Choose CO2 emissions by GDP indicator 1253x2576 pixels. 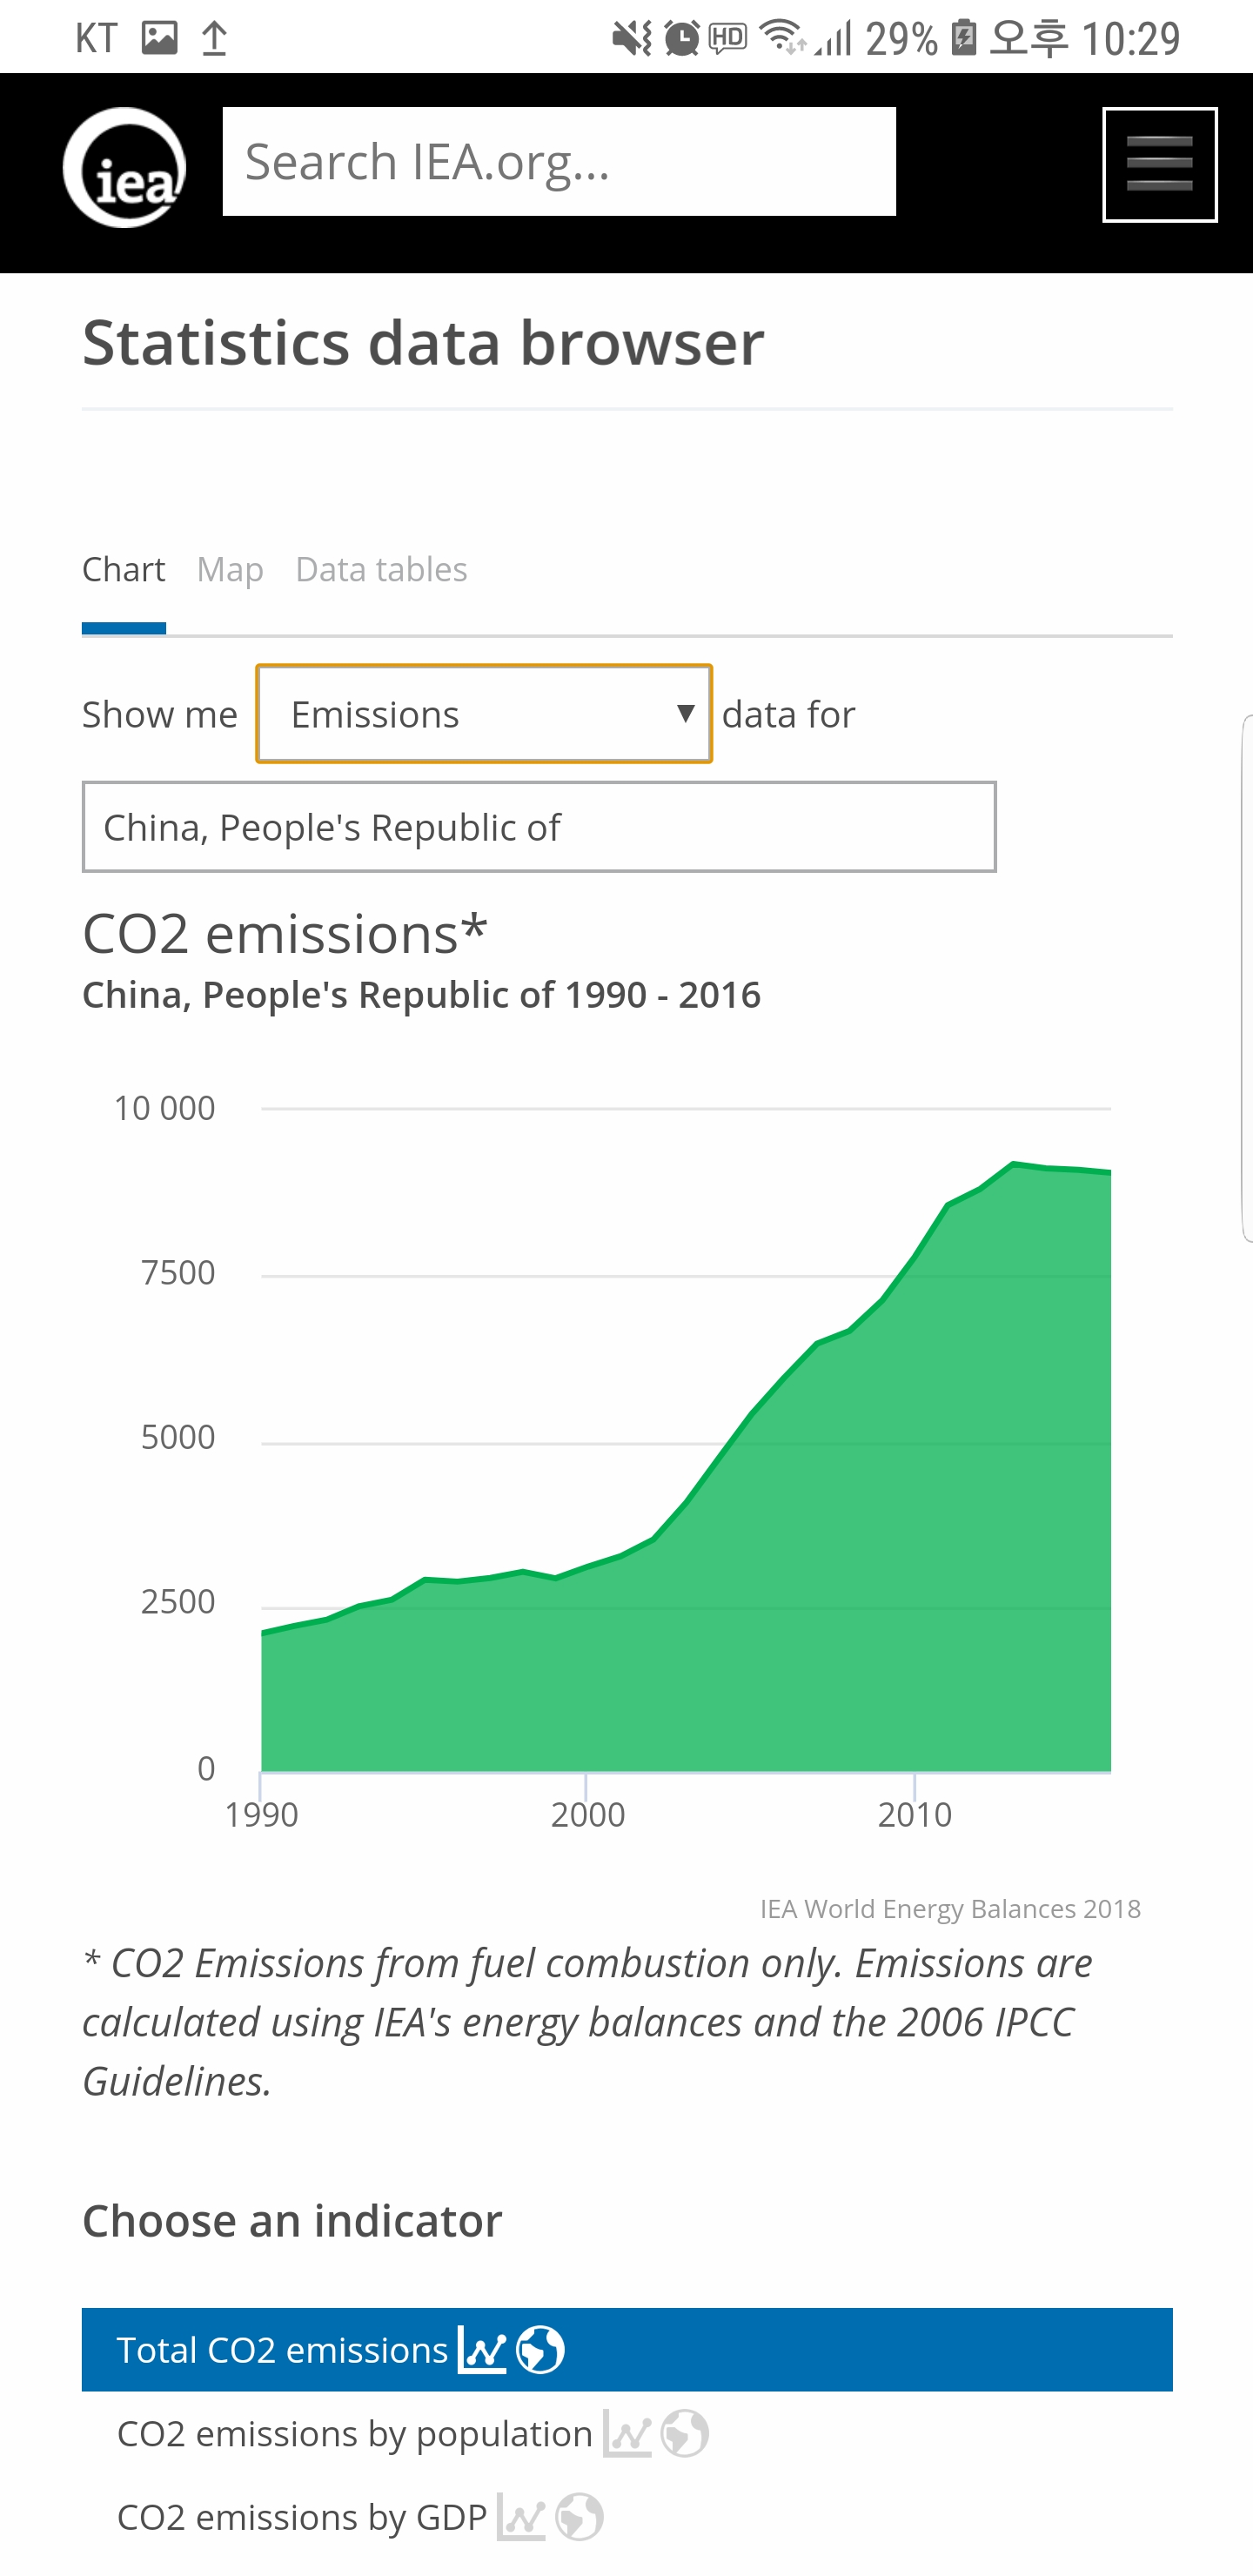301,2517
